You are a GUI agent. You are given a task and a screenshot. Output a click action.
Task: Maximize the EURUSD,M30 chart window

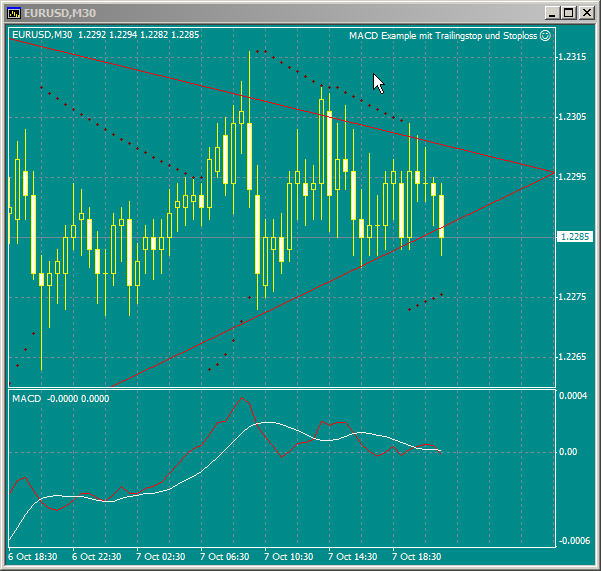pos(568,13)
